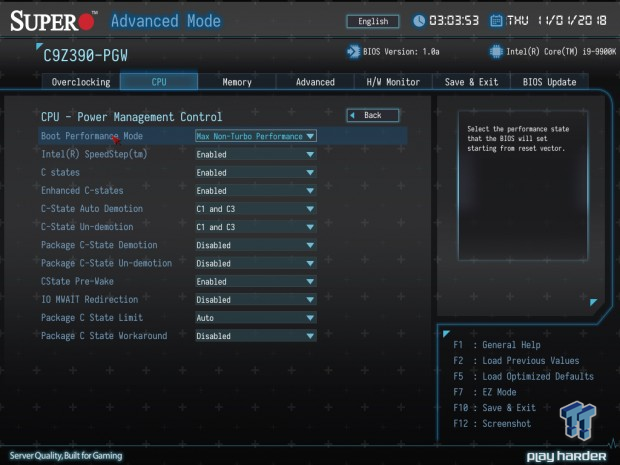
Task: Click the system time 03:03:53
Action: tap(454, 21)
